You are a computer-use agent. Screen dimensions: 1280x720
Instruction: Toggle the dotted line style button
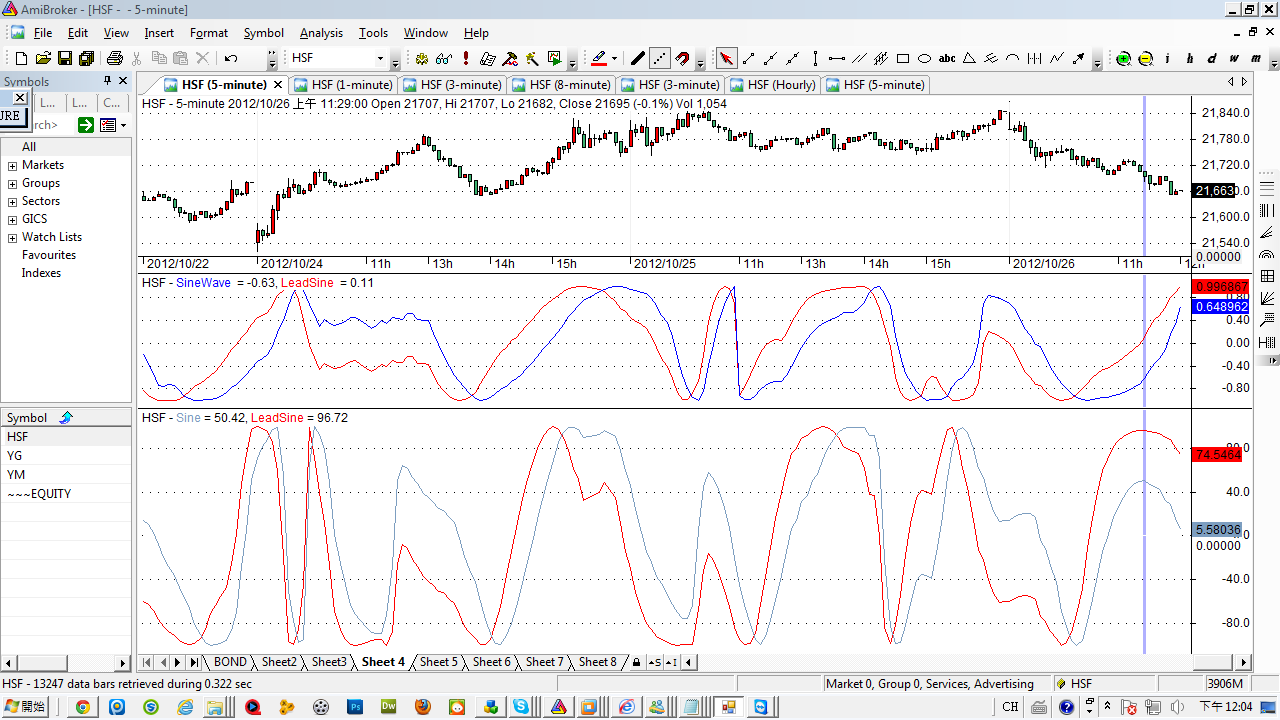pyautogui.click(x=660, y=59)
